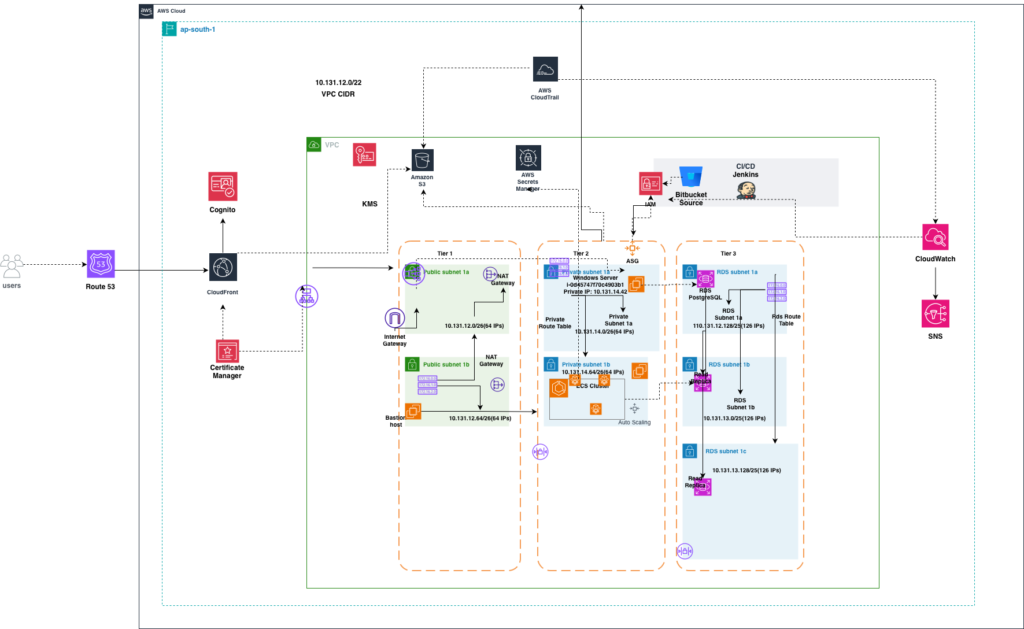Click the AWS CloudTrail icon

[x=546, y=69]
